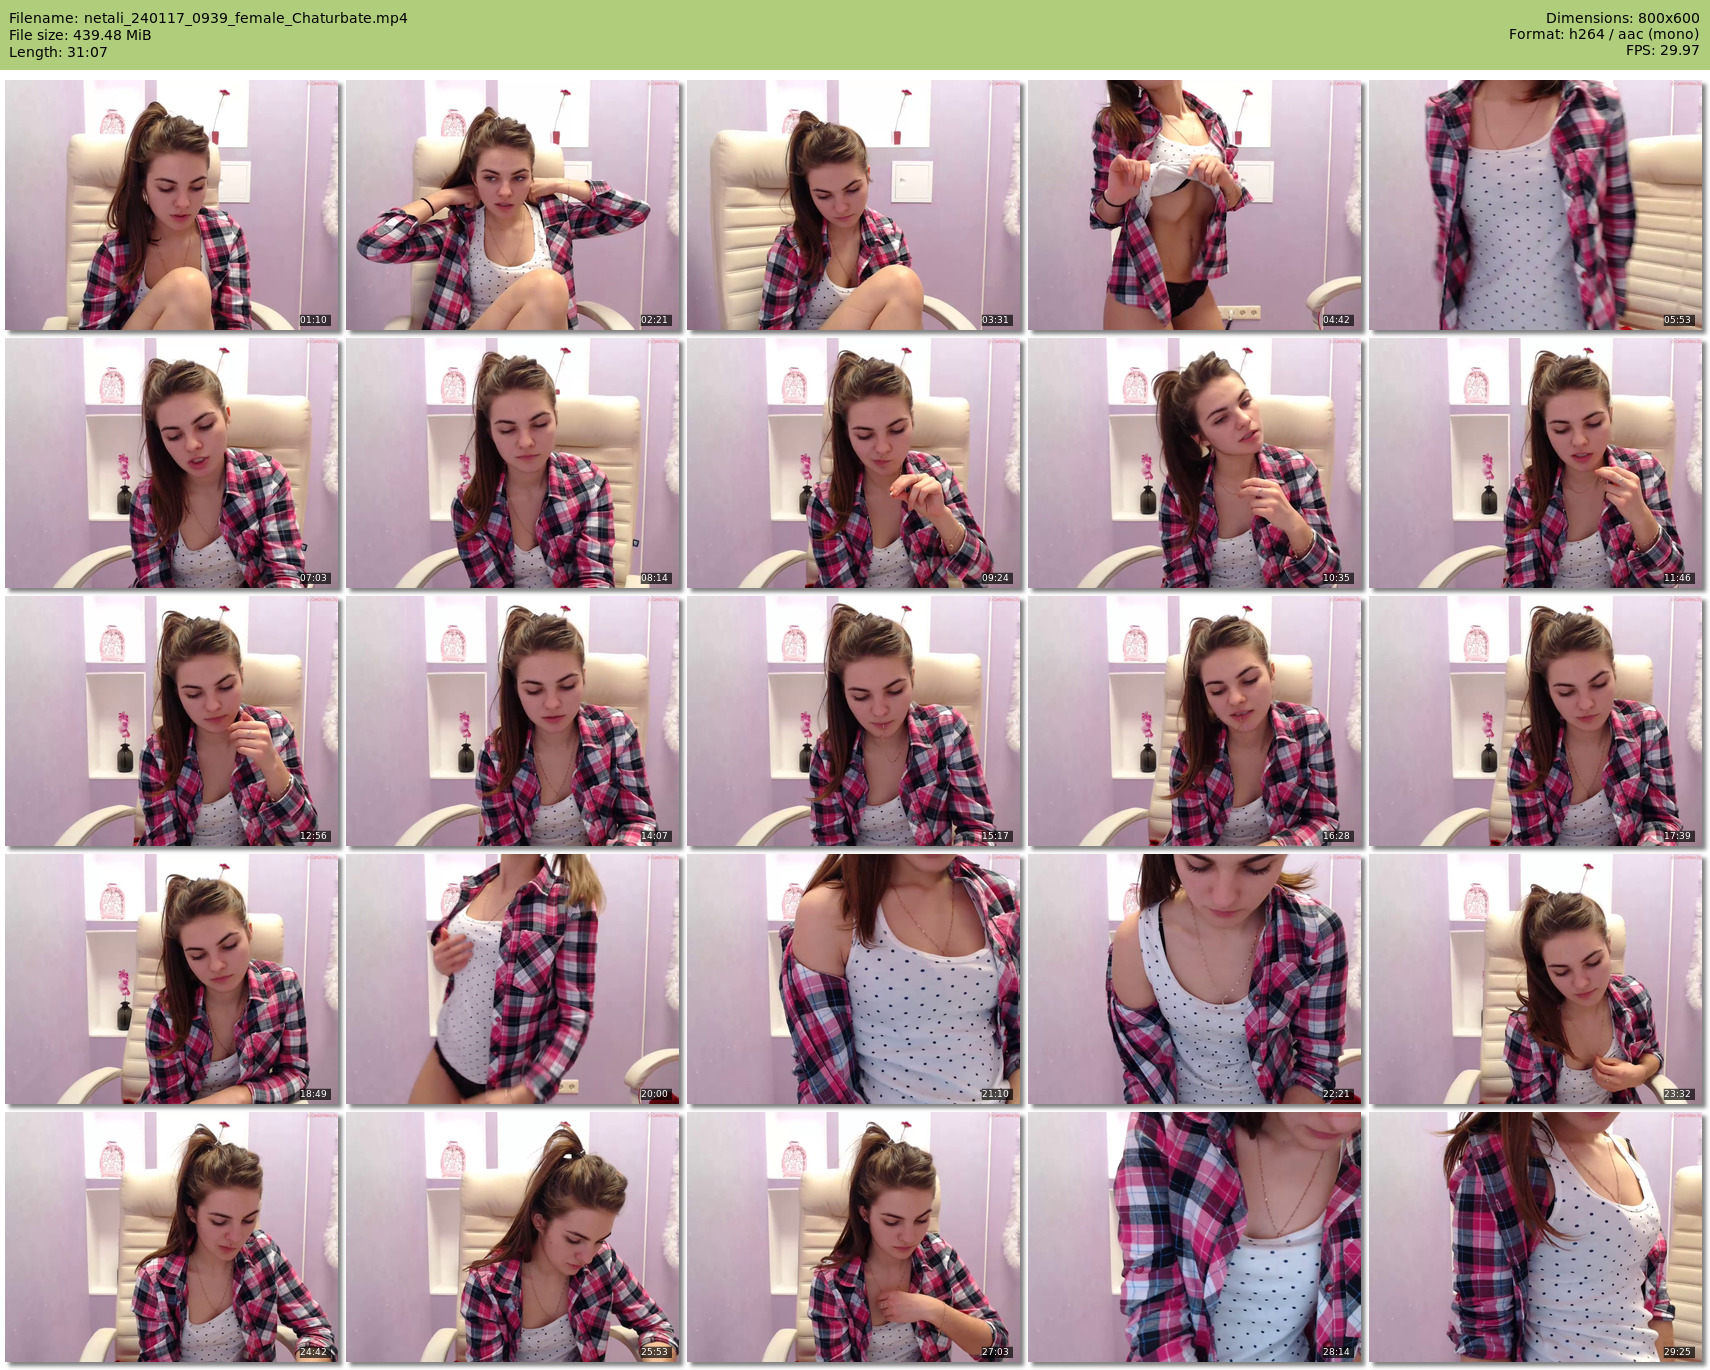1710x1370 pixels.
Task: Select the frame at 07:03
Action: [172, 463]
